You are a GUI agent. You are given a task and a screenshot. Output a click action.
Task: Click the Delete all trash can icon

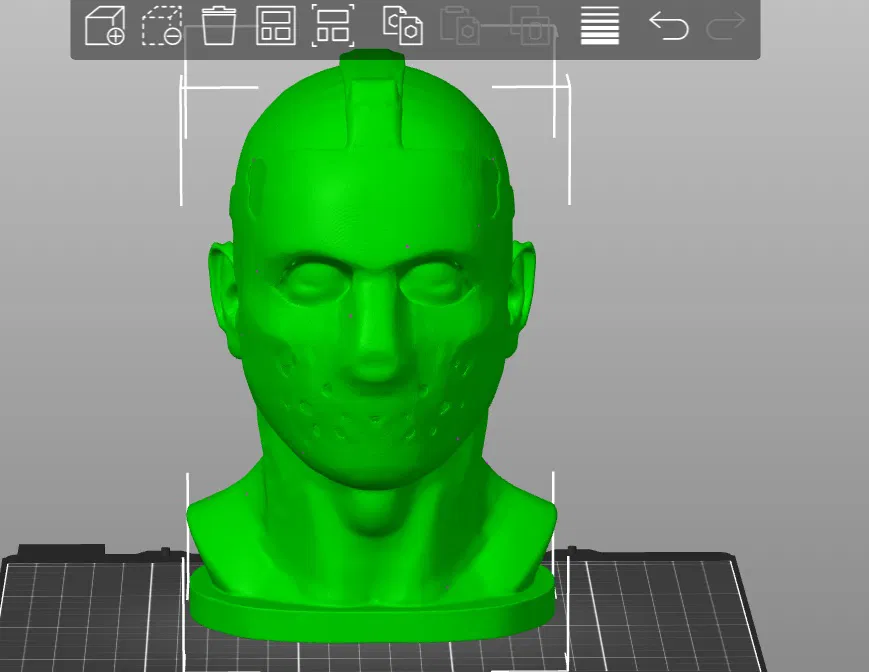219,25
